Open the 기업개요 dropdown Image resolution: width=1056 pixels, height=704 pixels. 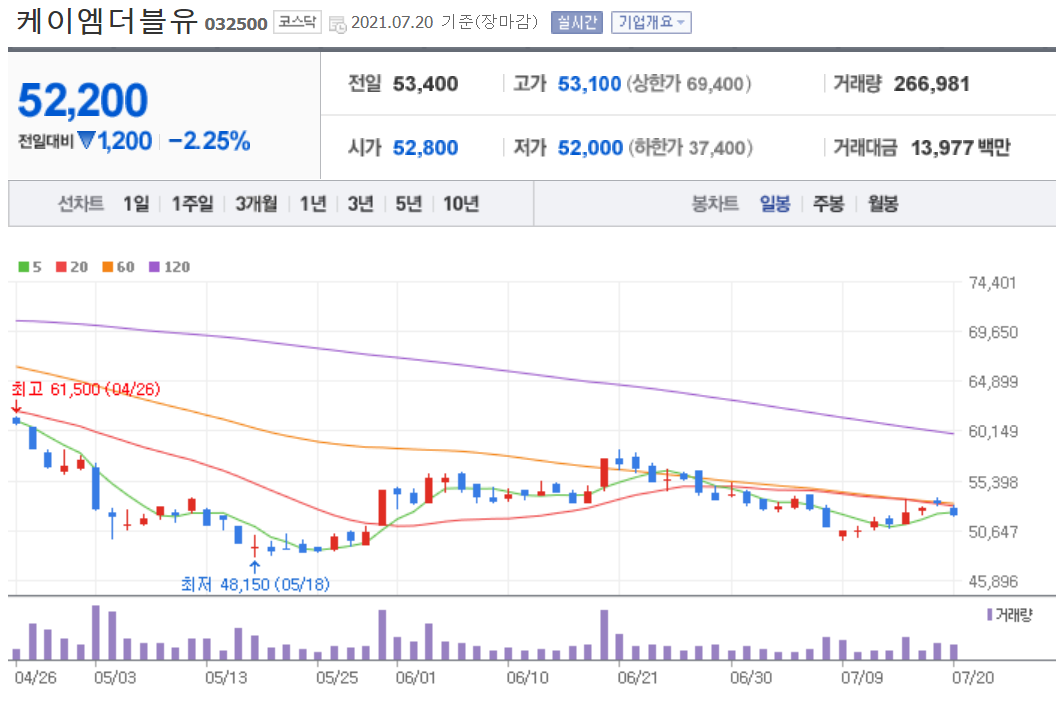coord(651,22)
